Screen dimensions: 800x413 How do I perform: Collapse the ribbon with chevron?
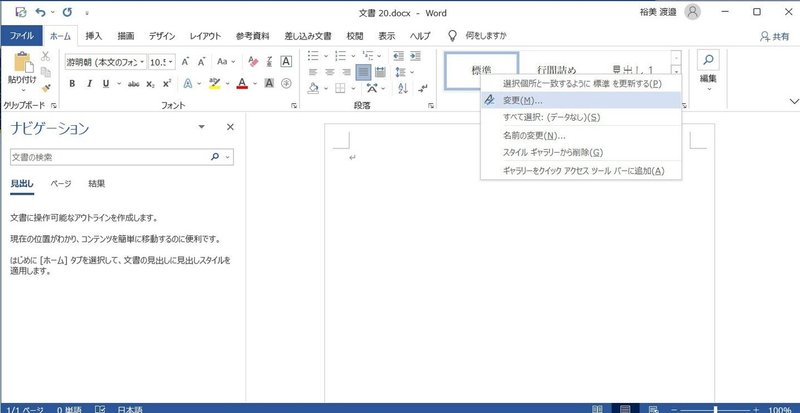point(793,101)
